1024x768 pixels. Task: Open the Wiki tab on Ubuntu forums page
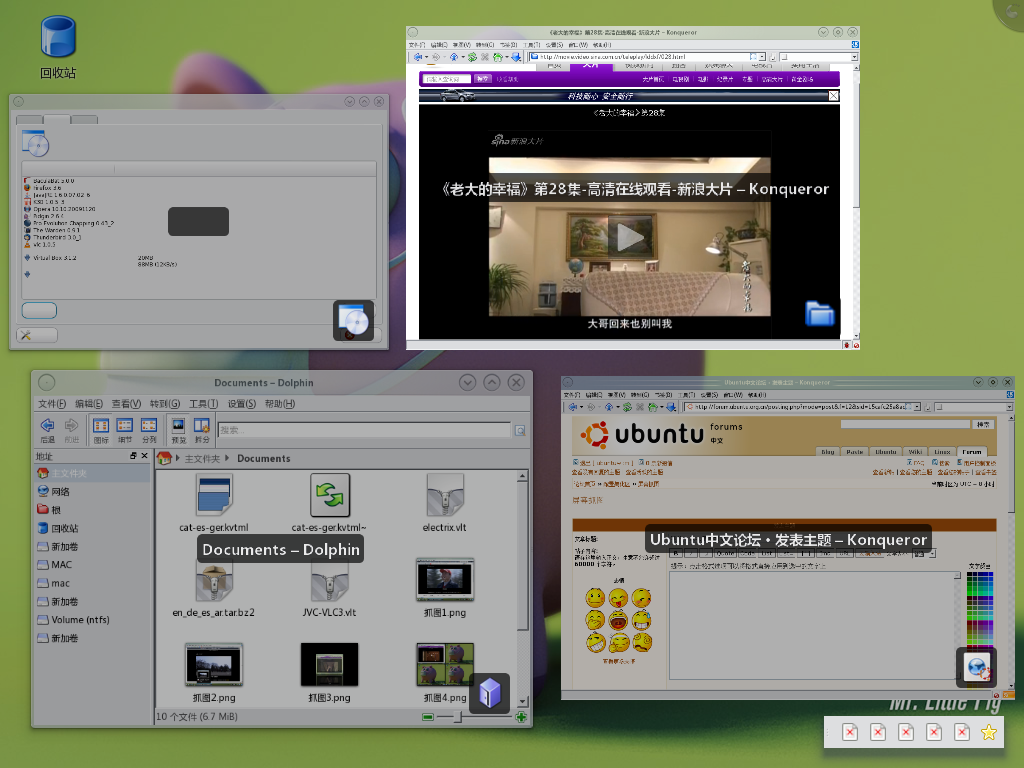click(916, 451)
